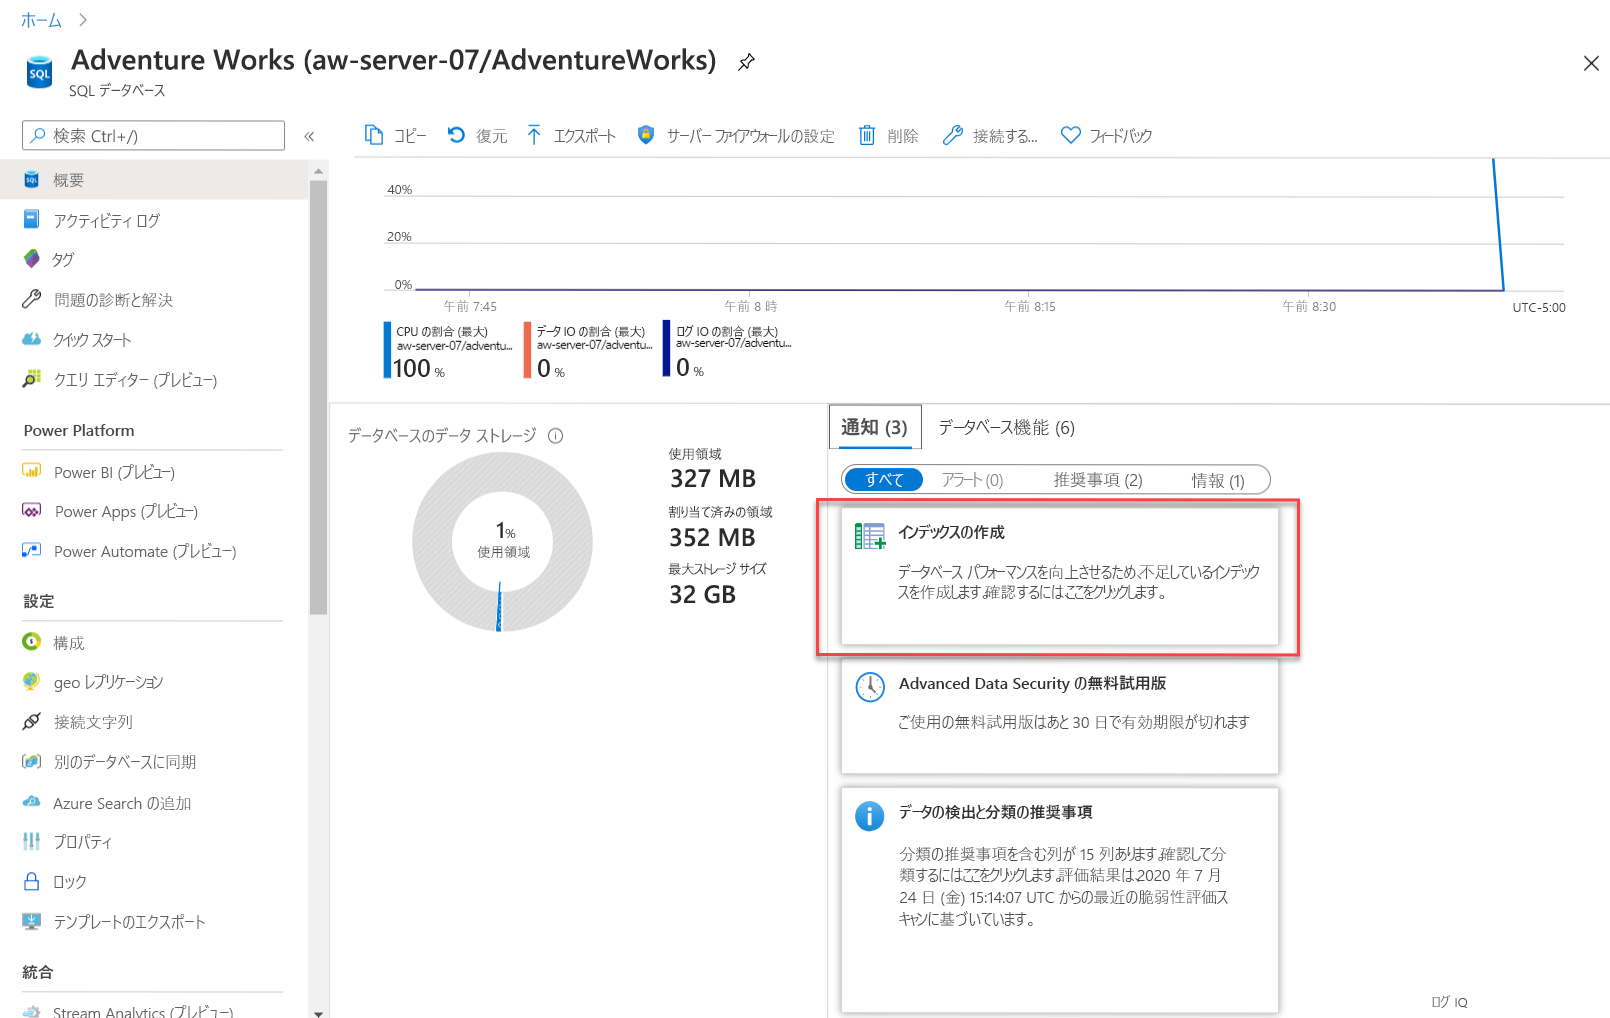
Task: Click the 接続する connect icon
Action: pos(952,135)
